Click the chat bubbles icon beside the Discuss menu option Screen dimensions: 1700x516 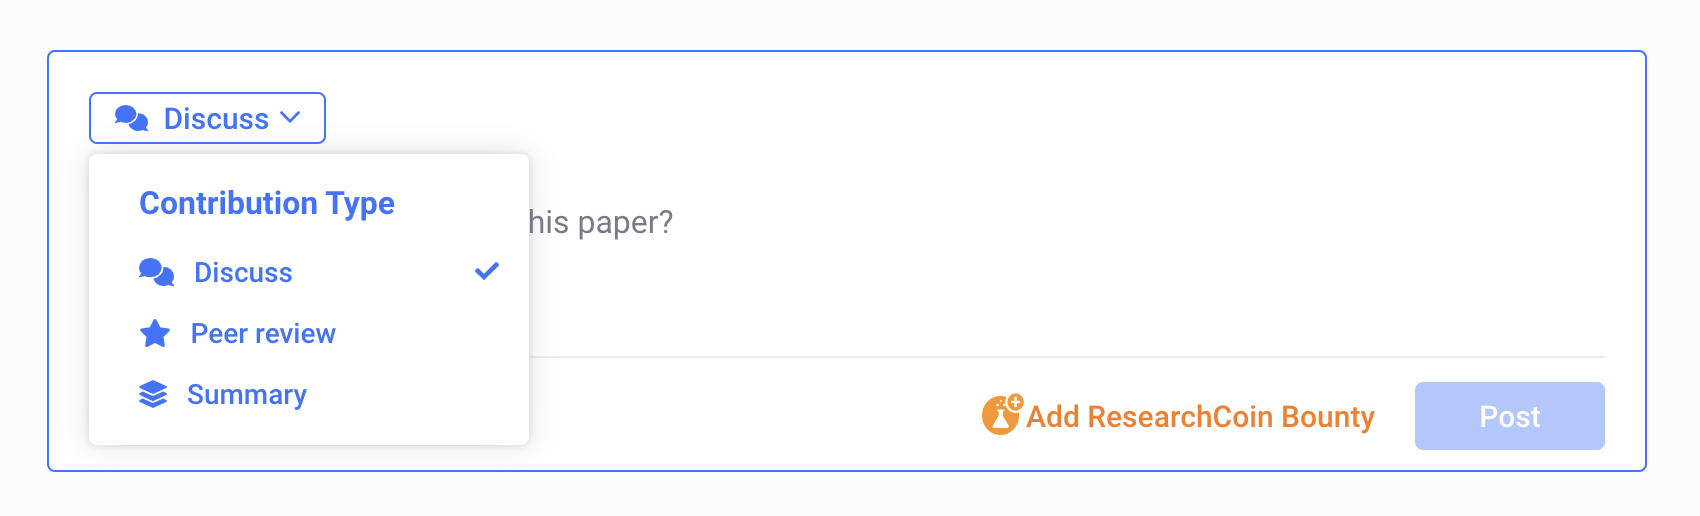click(x=156, y=272)
